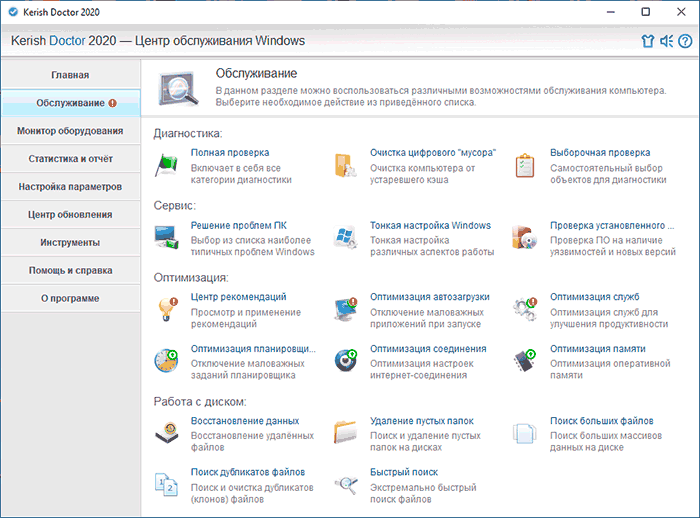Viewport: 700px width, 518px height.
Task: Click the Быстрый поиск magnifier icon
Action: [x=346, y=485]
